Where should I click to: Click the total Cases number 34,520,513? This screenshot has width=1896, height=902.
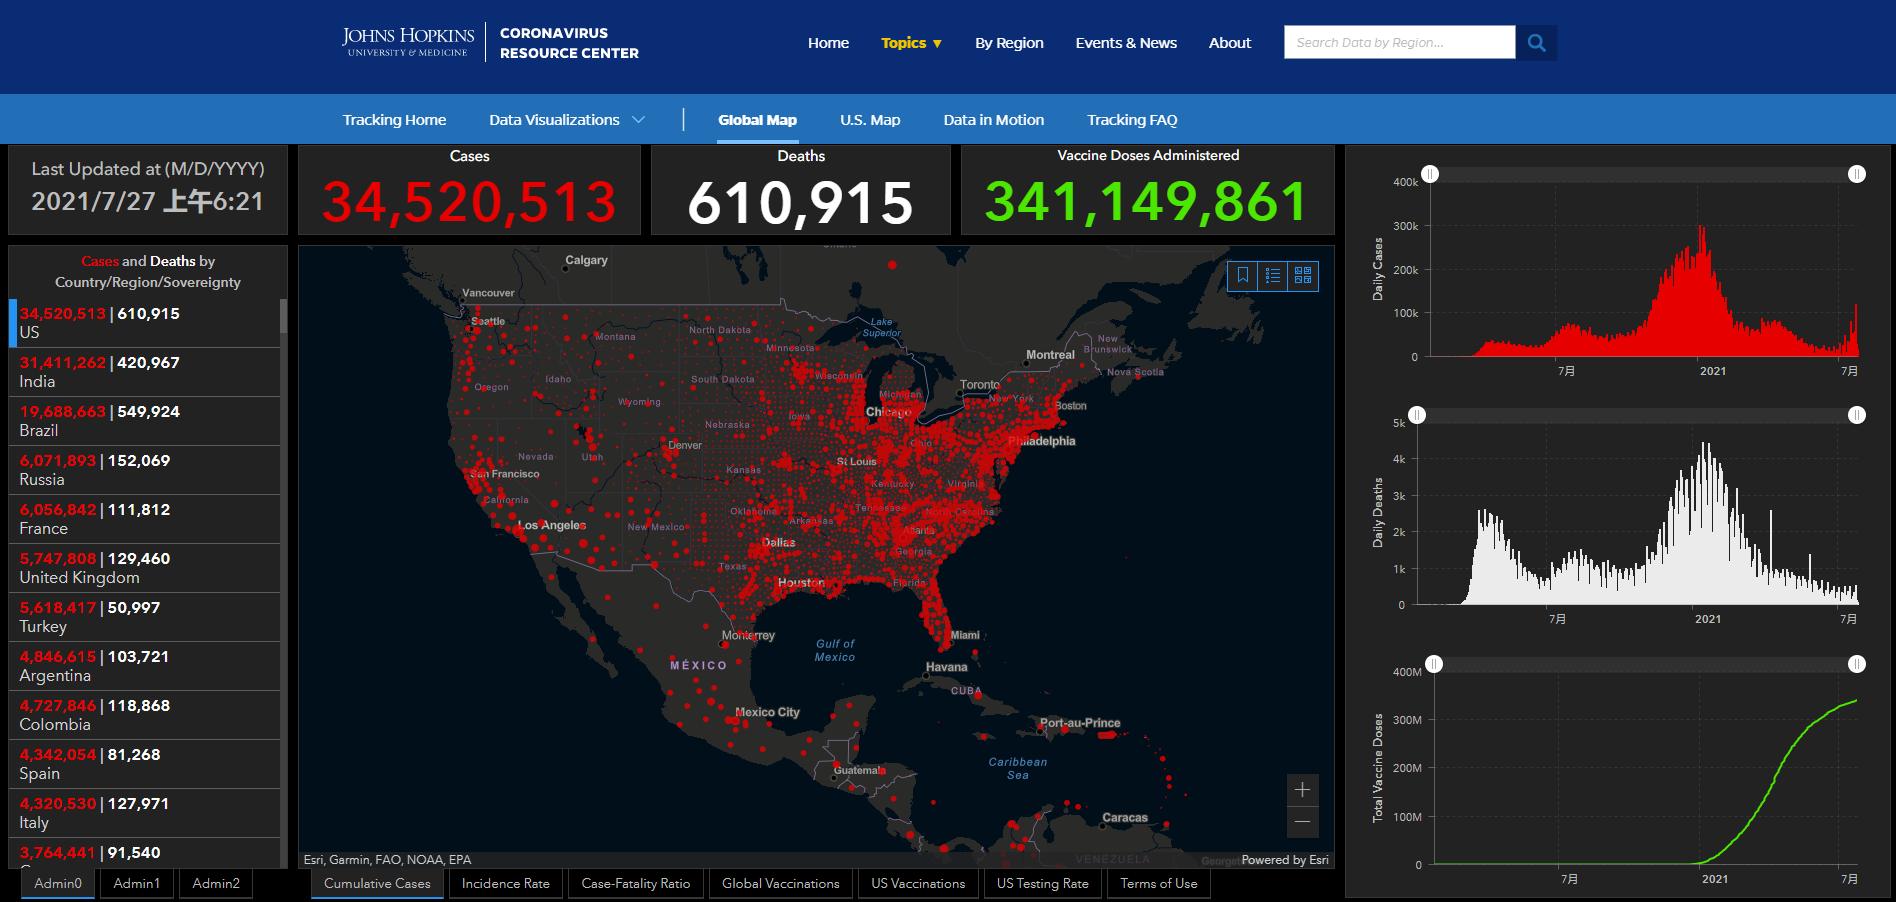(x=469, y=202)
